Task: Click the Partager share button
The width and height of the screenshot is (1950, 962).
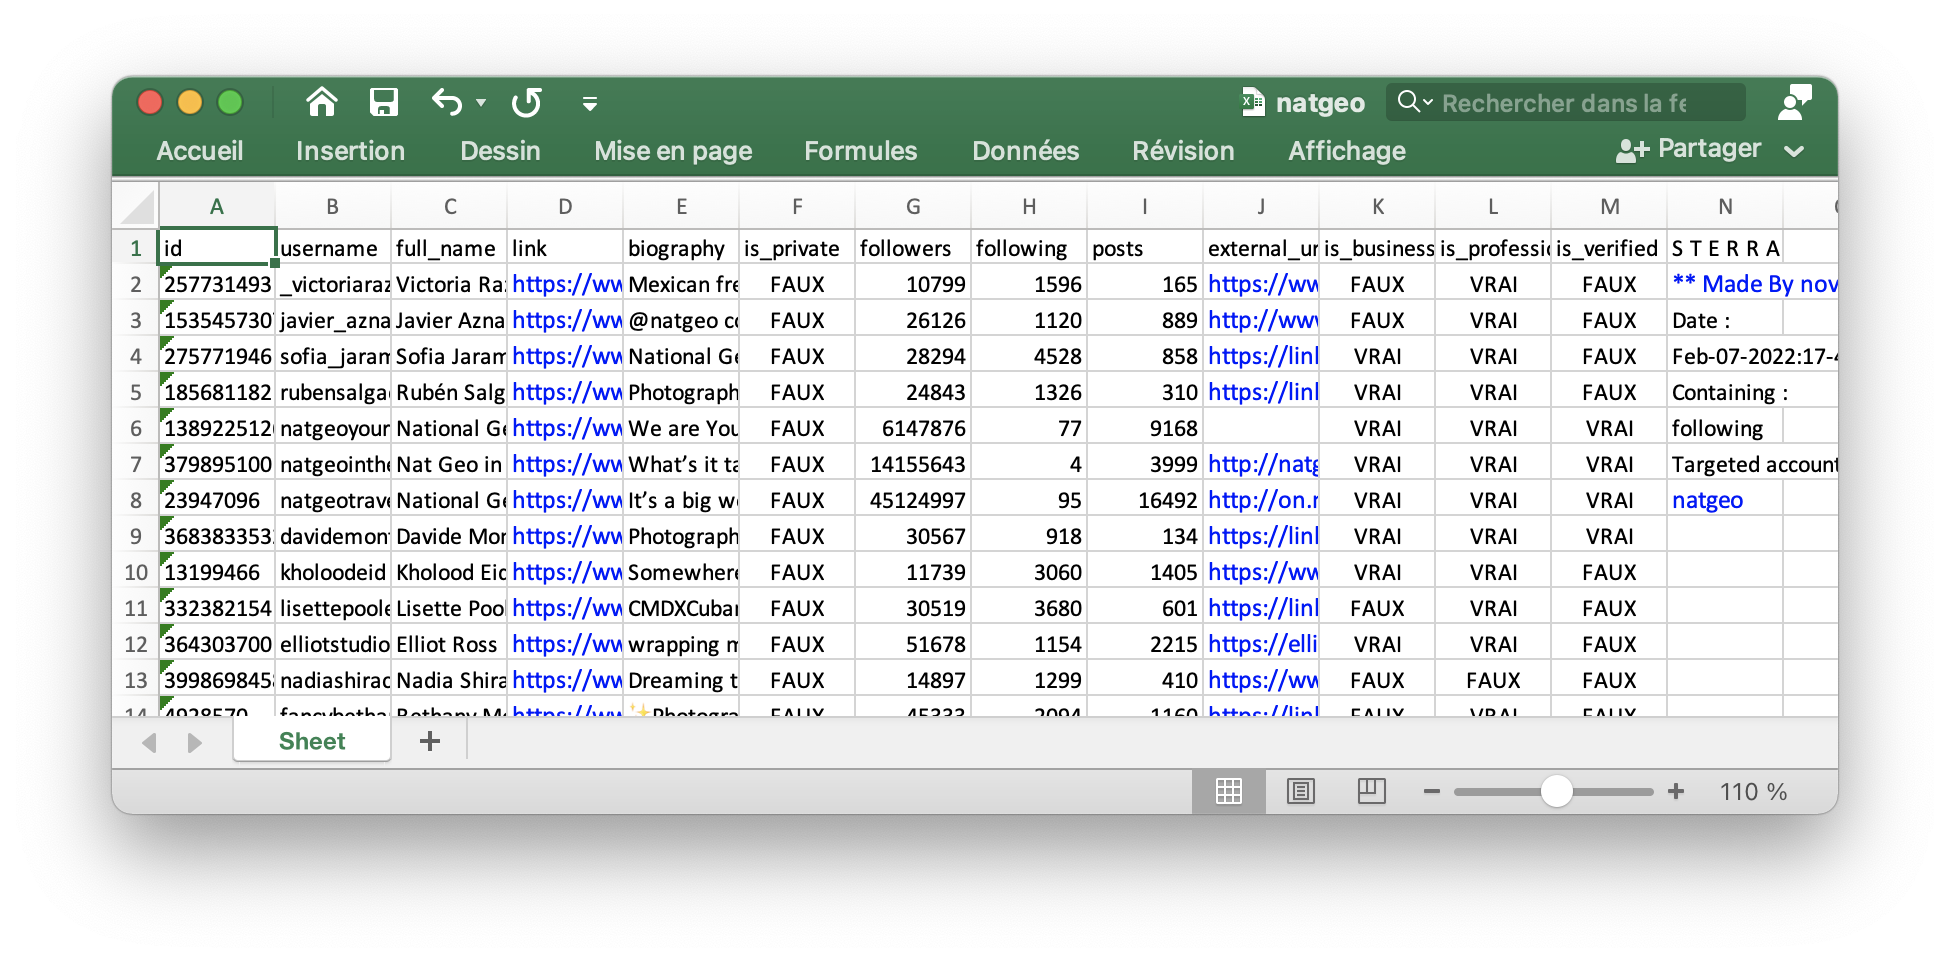Action: tap(1688, 149)
